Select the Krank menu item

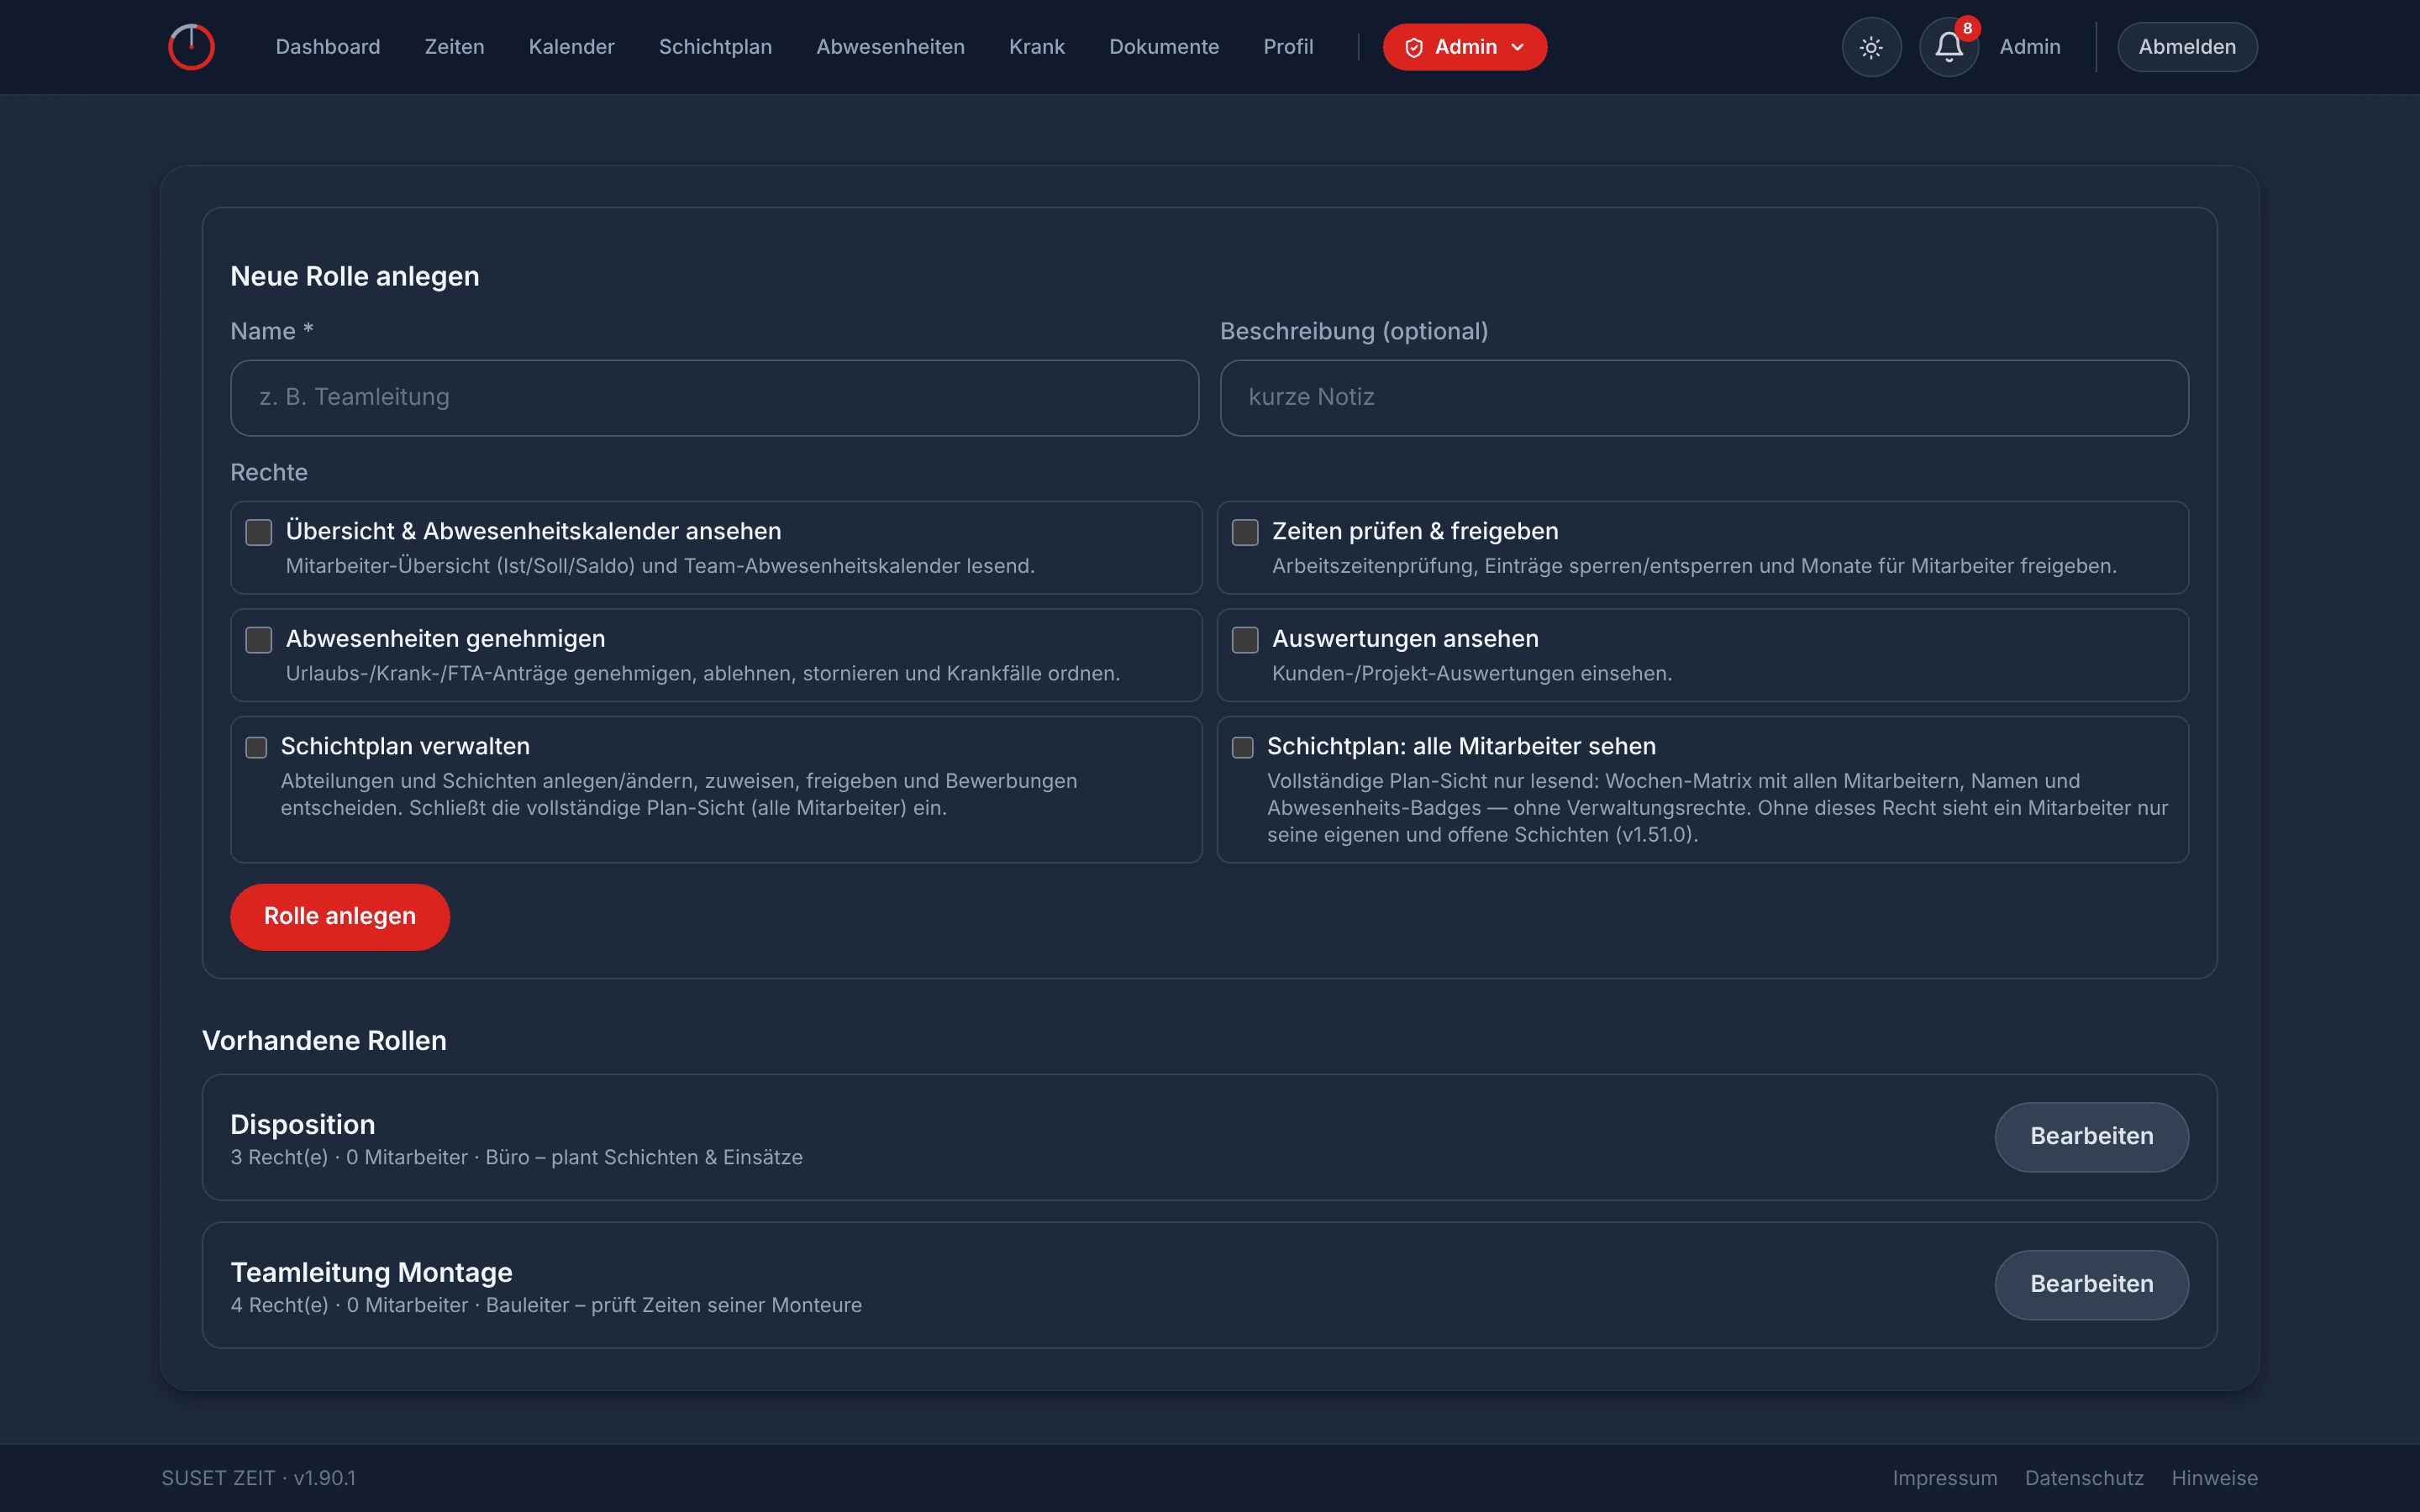point(1037,47)
